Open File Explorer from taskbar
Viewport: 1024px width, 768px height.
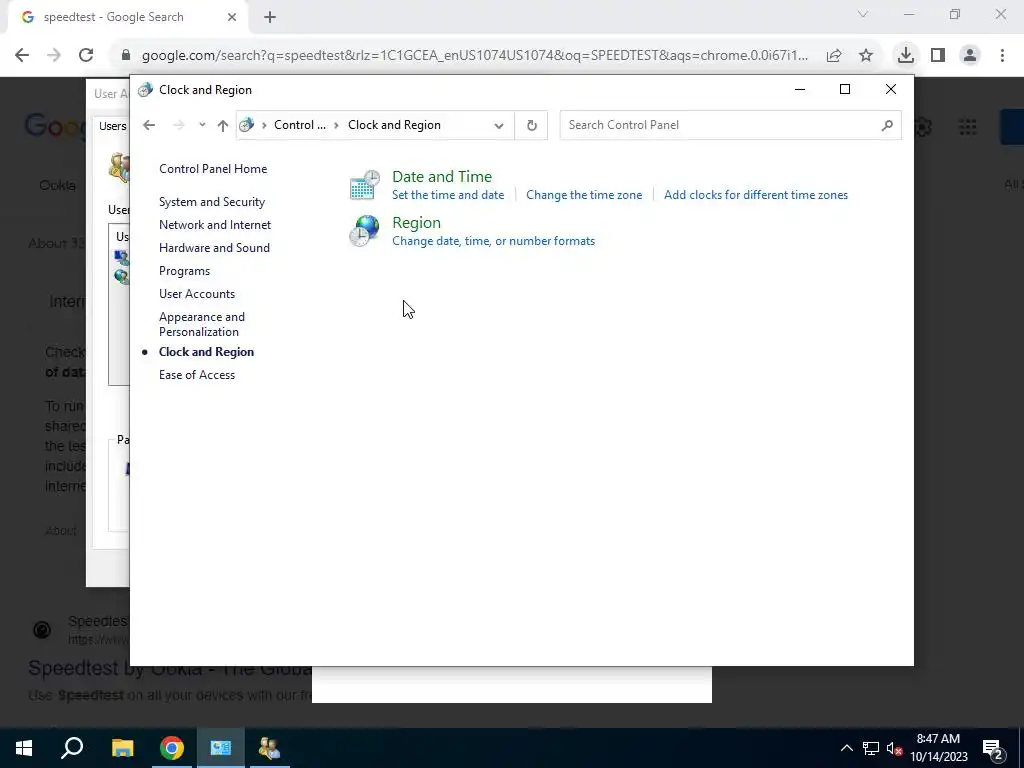122,748
